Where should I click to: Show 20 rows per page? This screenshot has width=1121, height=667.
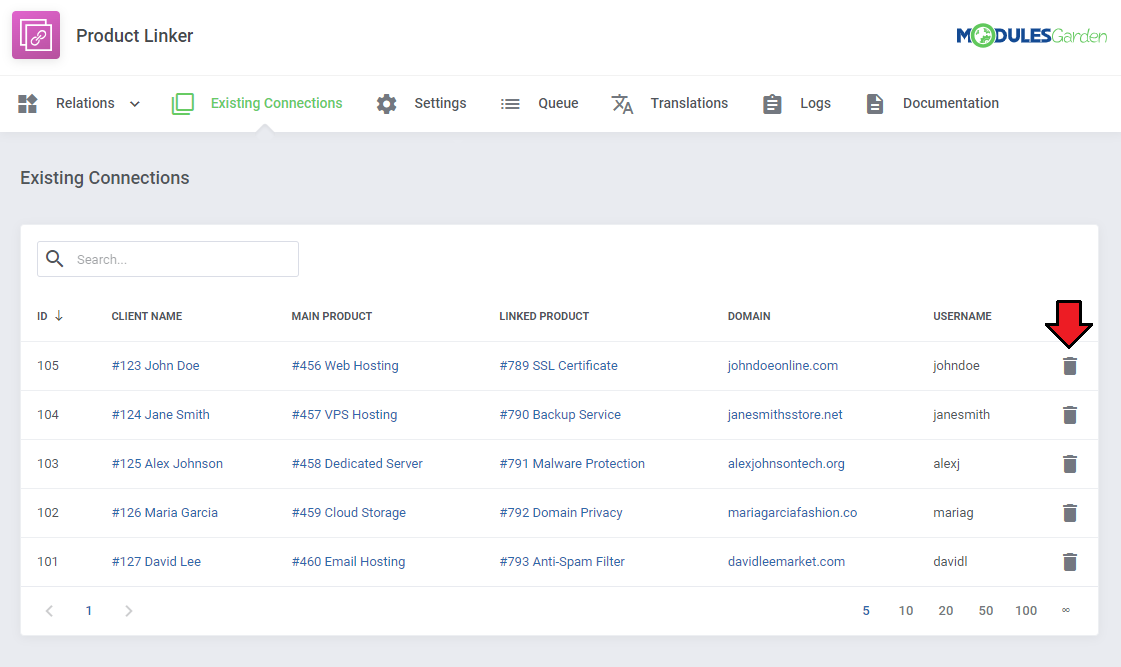[946, 611]
